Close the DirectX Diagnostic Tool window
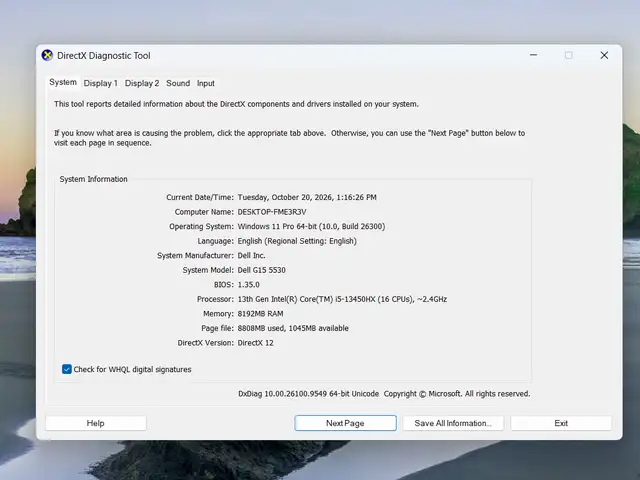Image resolution: width=640 pixels, height=480 pixels. pyautogui.click(x=604, y=55)
